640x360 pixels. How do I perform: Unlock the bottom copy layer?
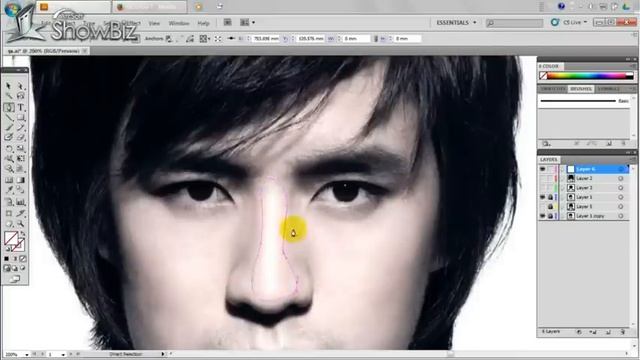pos(550,216)
